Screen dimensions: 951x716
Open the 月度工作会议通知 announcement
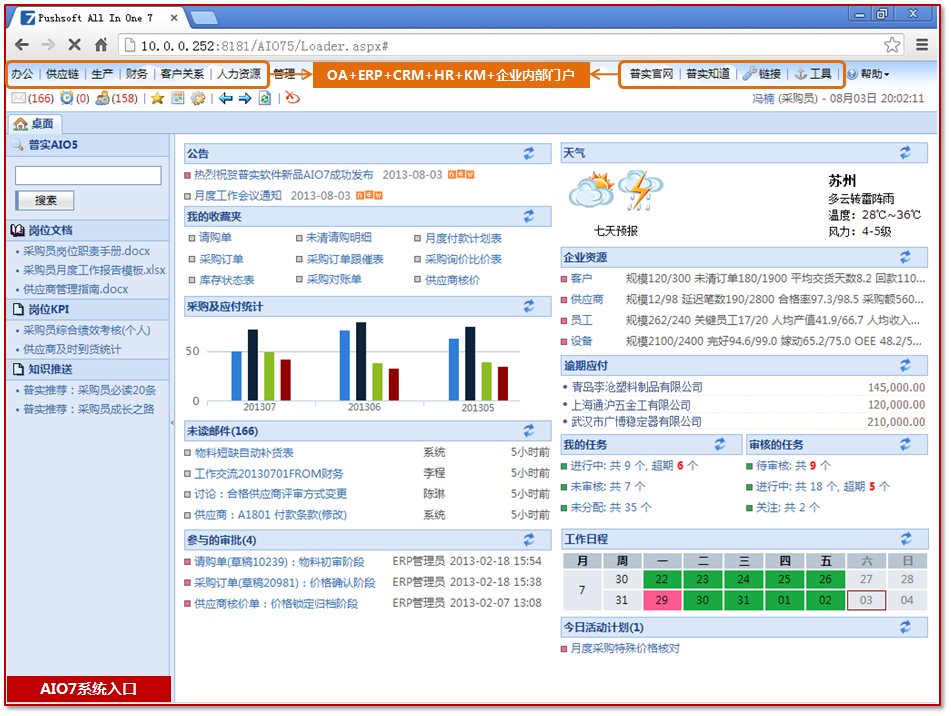[x=238, y=196]
